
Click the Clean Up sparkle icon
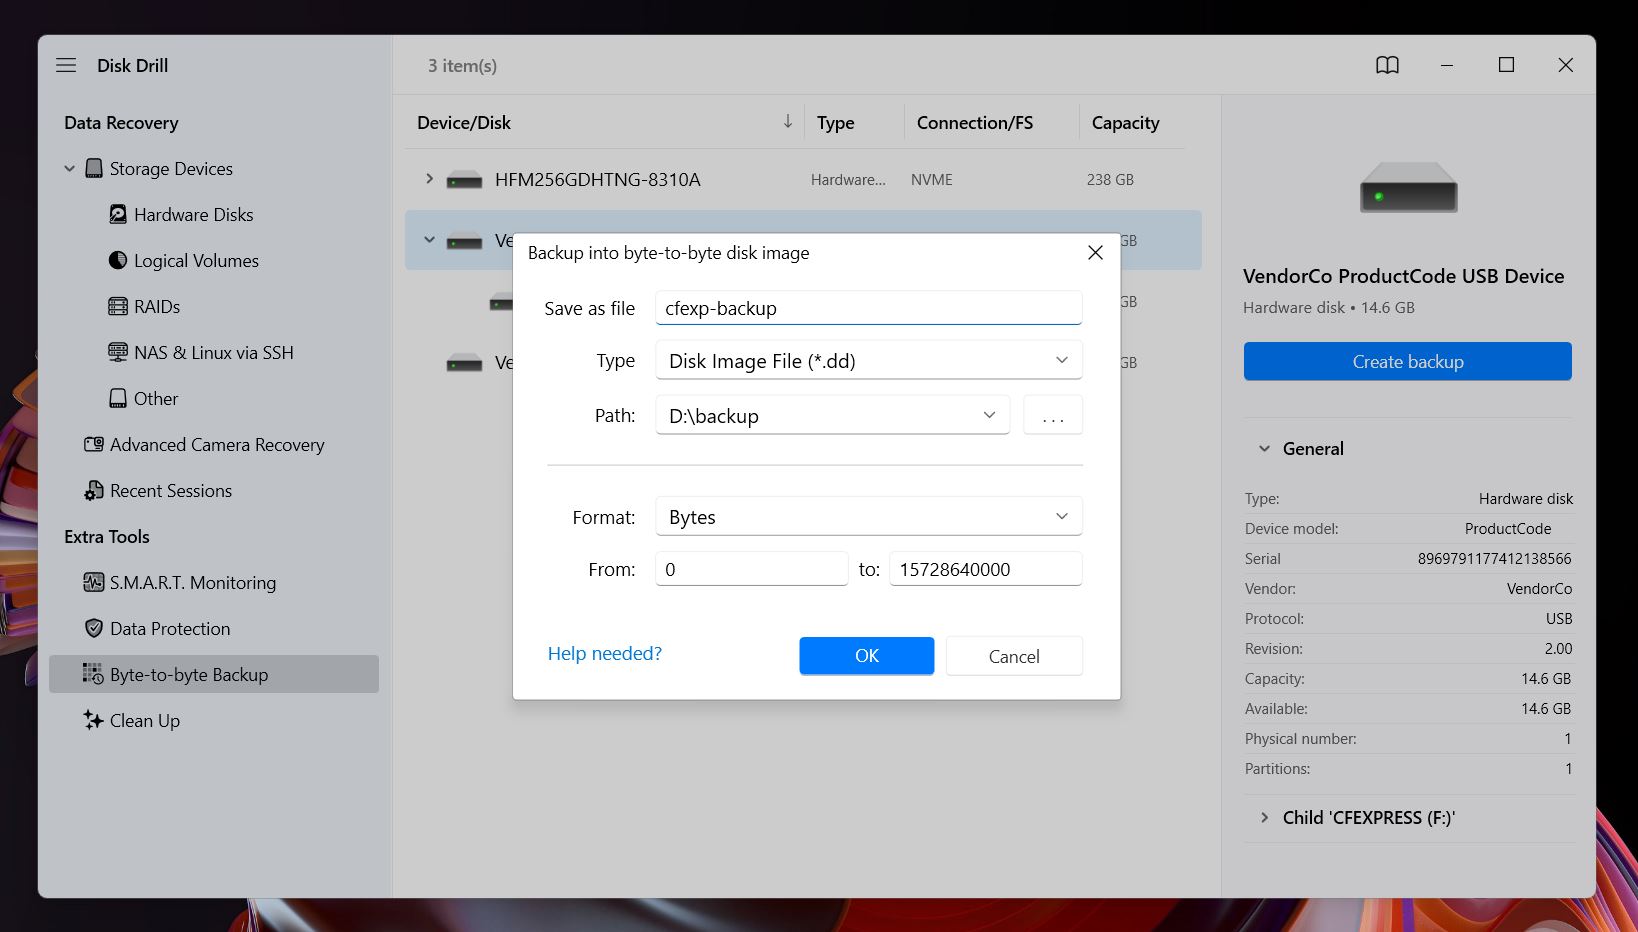pyautogui.click(x=94, y=720)
